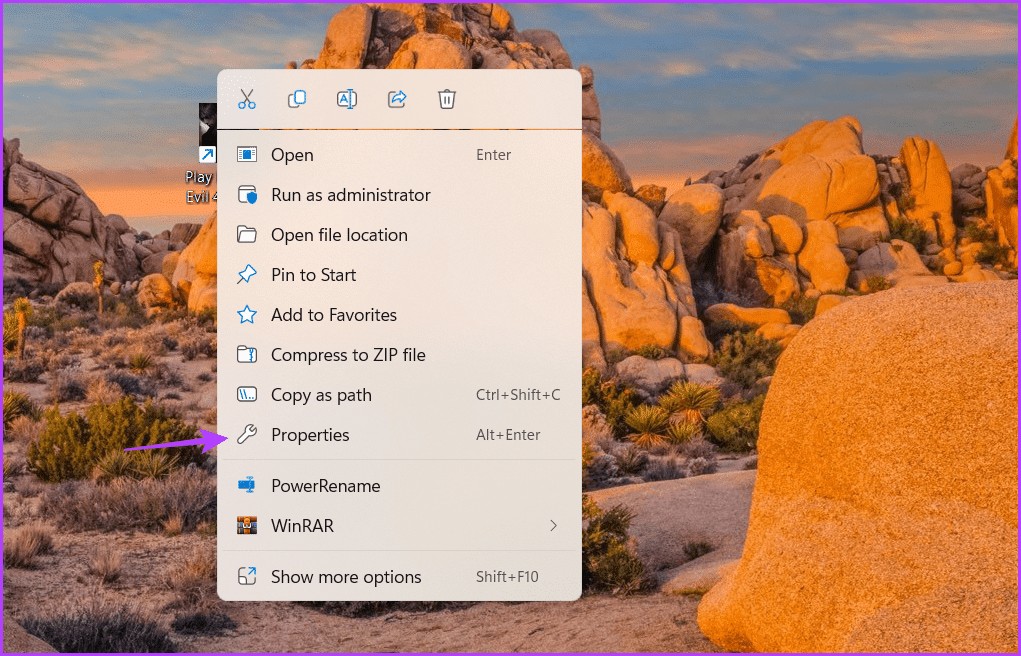Image resolution: width=1021 pixels, height=656 pixels.
Task: Click the shield icon beside Run as administrator
Action: click(247, 195)
